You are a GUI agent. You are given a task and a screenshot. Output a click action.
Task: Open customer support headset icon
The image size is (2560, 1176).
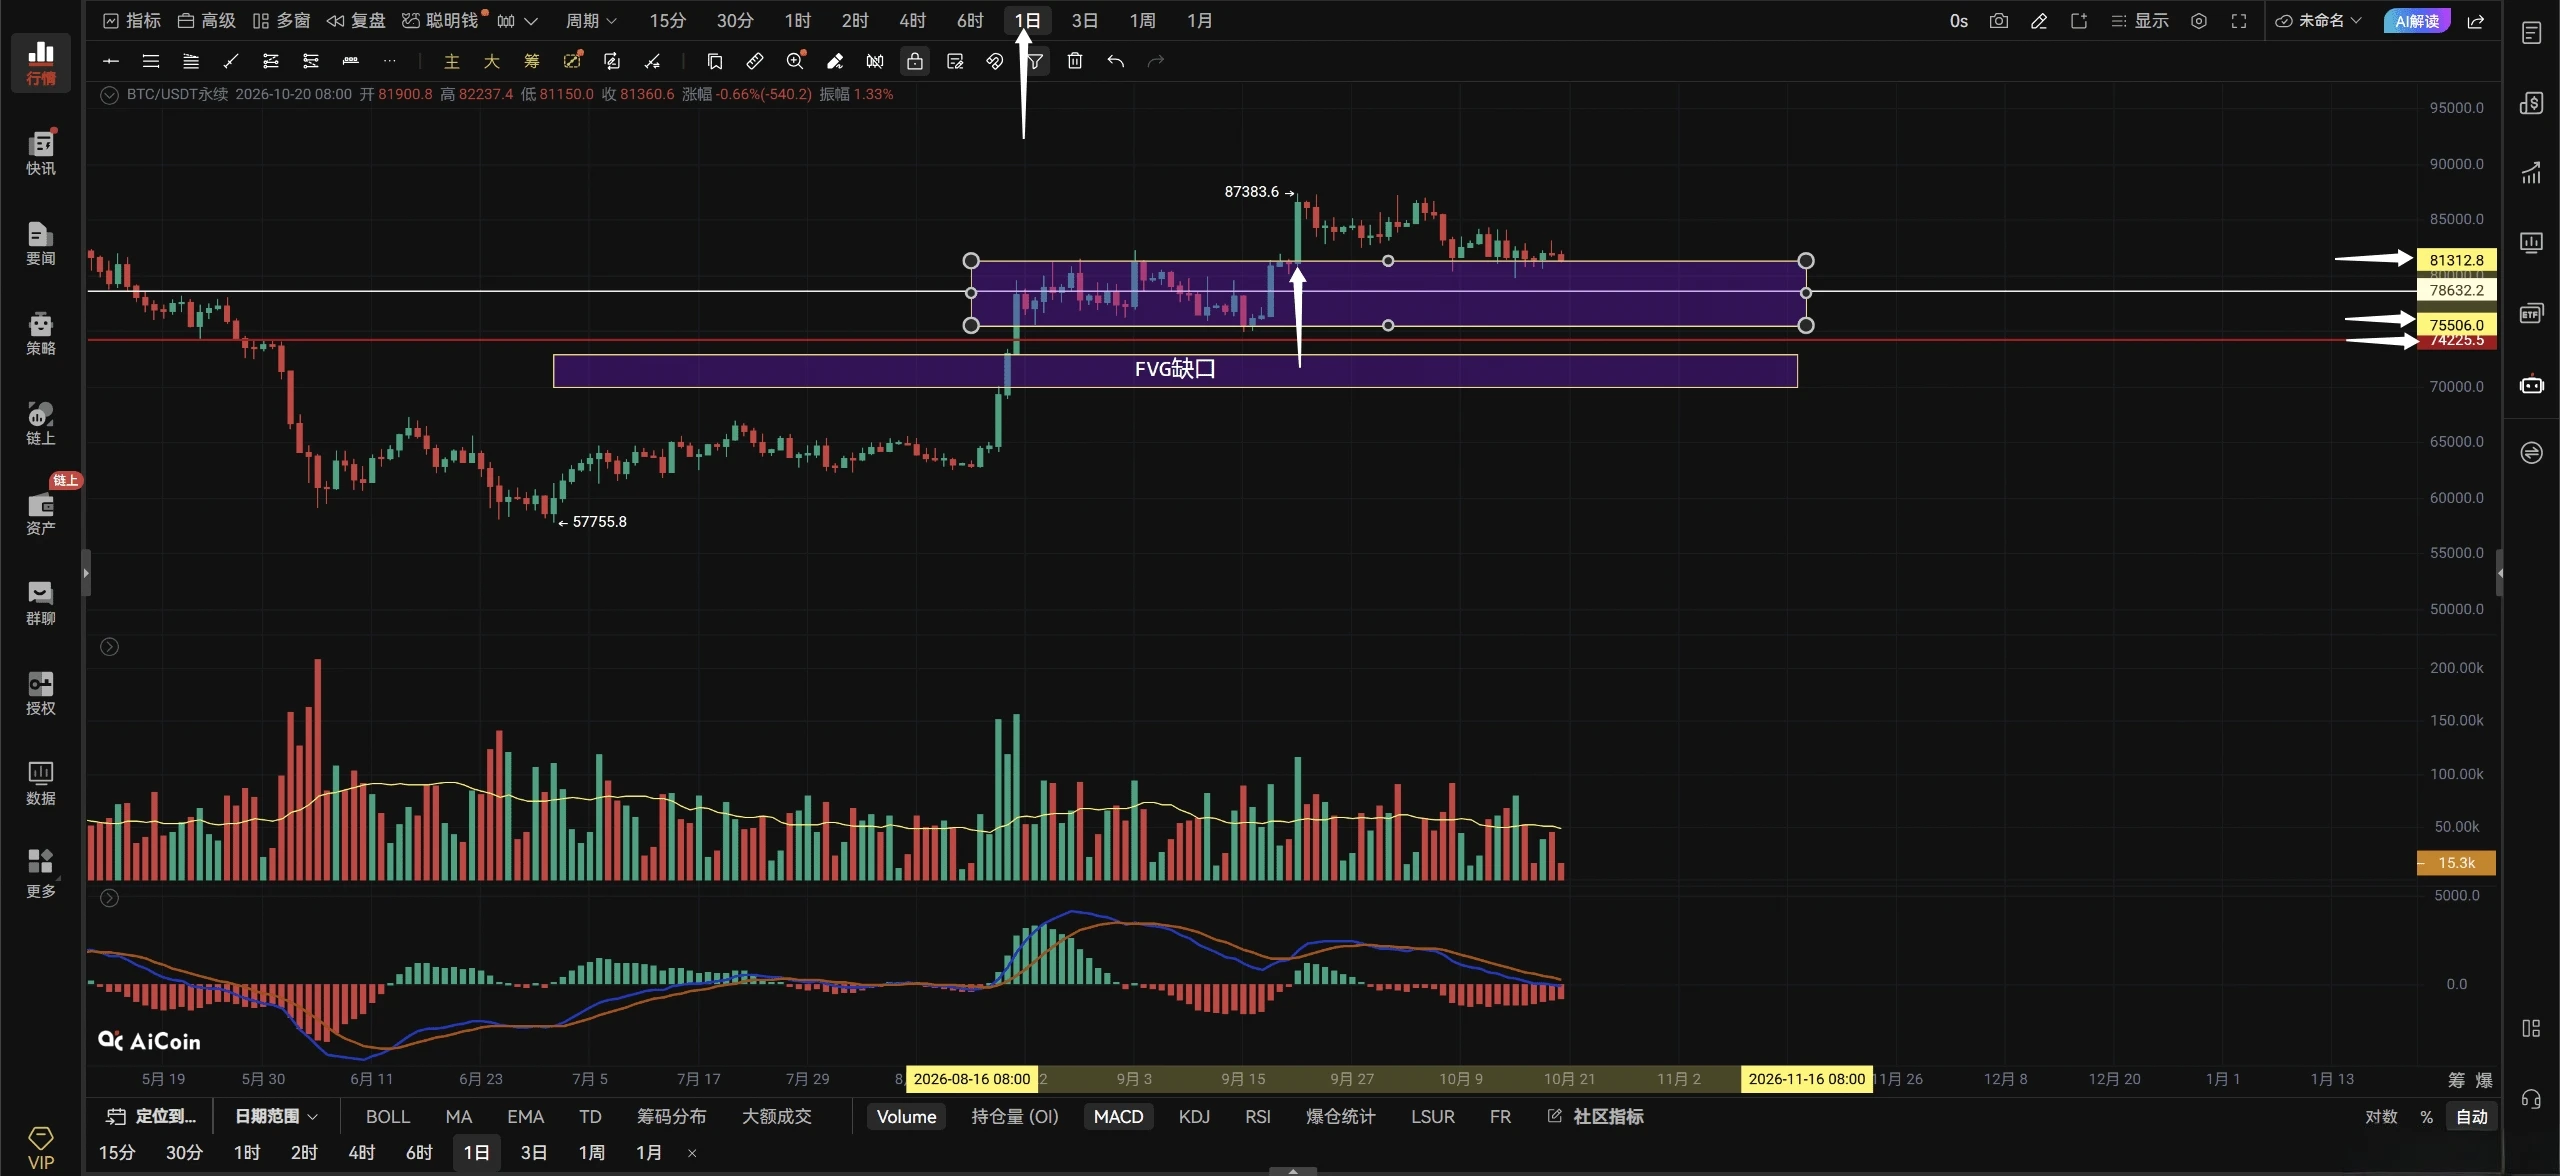coord(2531,1099)
